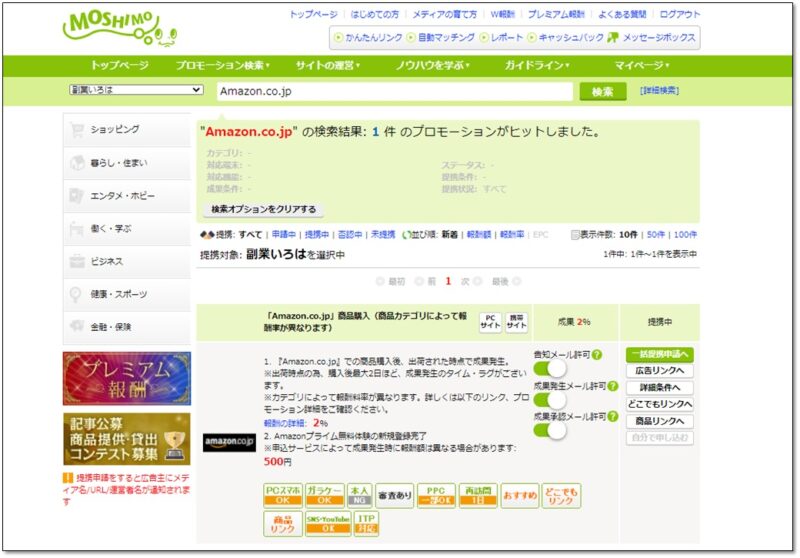Click the PCサイト badge
This screenshot has height=558, width=800.
(490, 322)
